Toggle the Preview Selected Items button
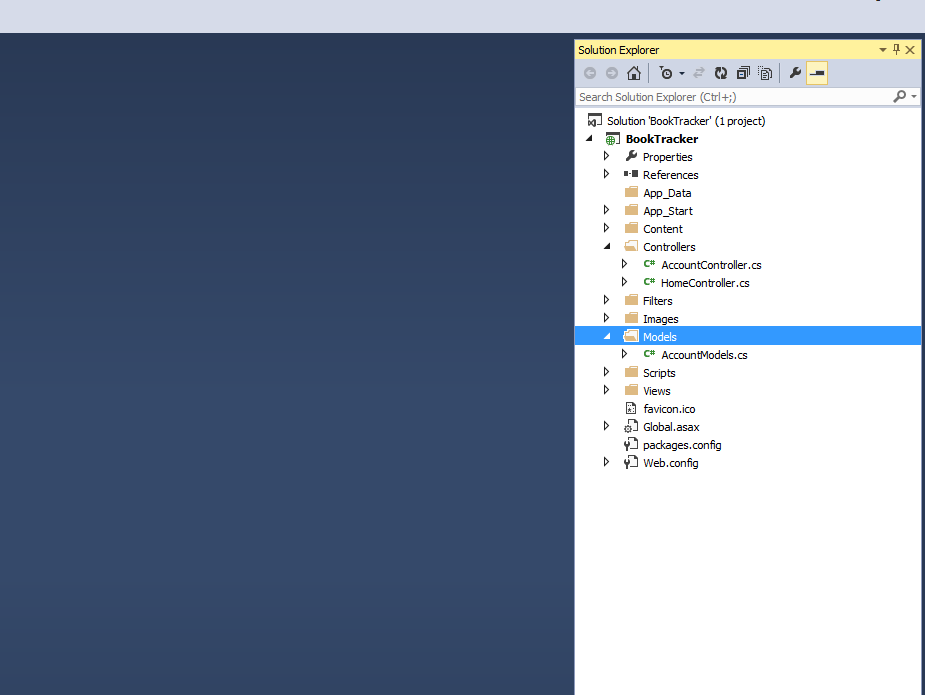This screenshot has width=925, height=695. click(x=817, y=73)
